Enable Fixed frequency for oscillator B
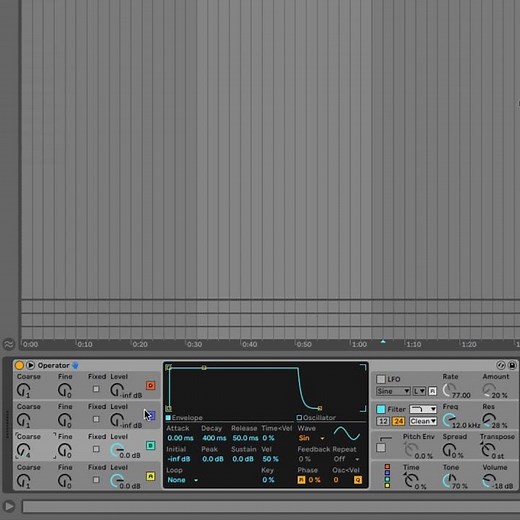Viewport: 520px width, 520px height. tap(96, 449)
